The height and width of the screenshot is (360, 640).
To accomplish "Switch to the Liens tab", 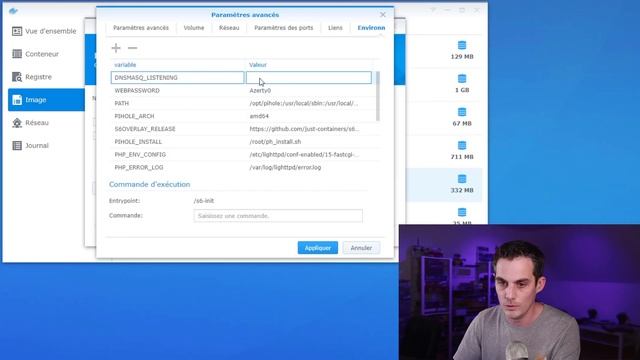I will tap(335, 28).
